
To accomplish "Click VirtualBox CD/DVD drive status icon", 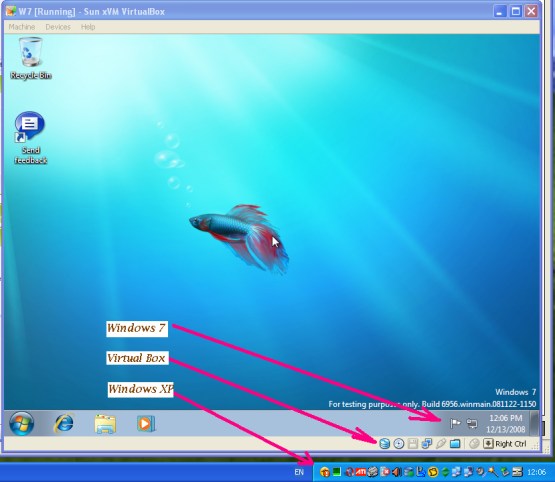I will pyautogui.click(x=399, y=444).
